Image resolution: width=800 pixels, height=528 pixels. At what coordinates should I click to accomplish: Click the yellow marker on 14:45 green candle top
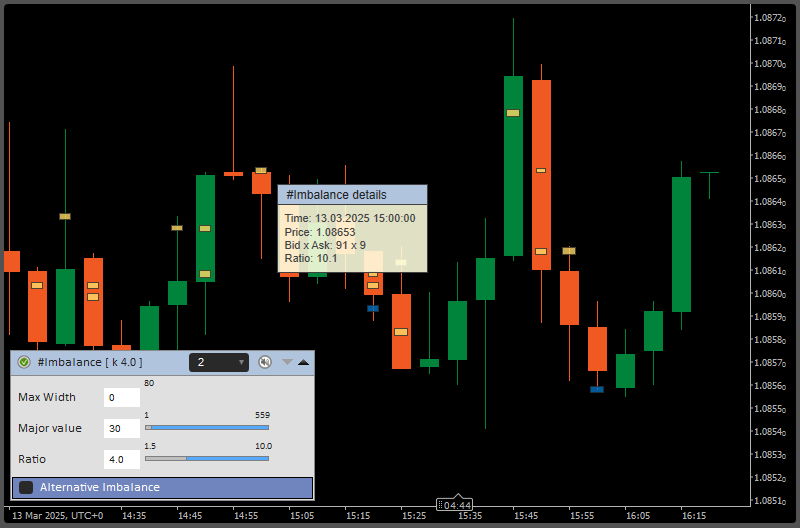click(205, 228)
